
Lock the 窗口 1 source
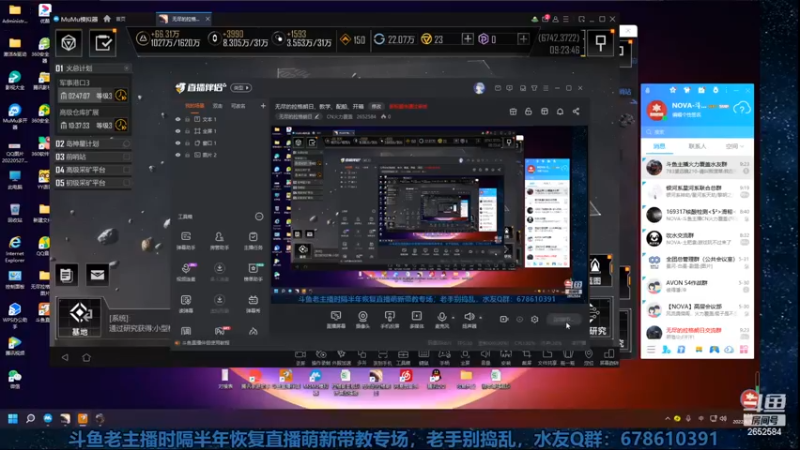pyautogui.click(x=187, y=143)
